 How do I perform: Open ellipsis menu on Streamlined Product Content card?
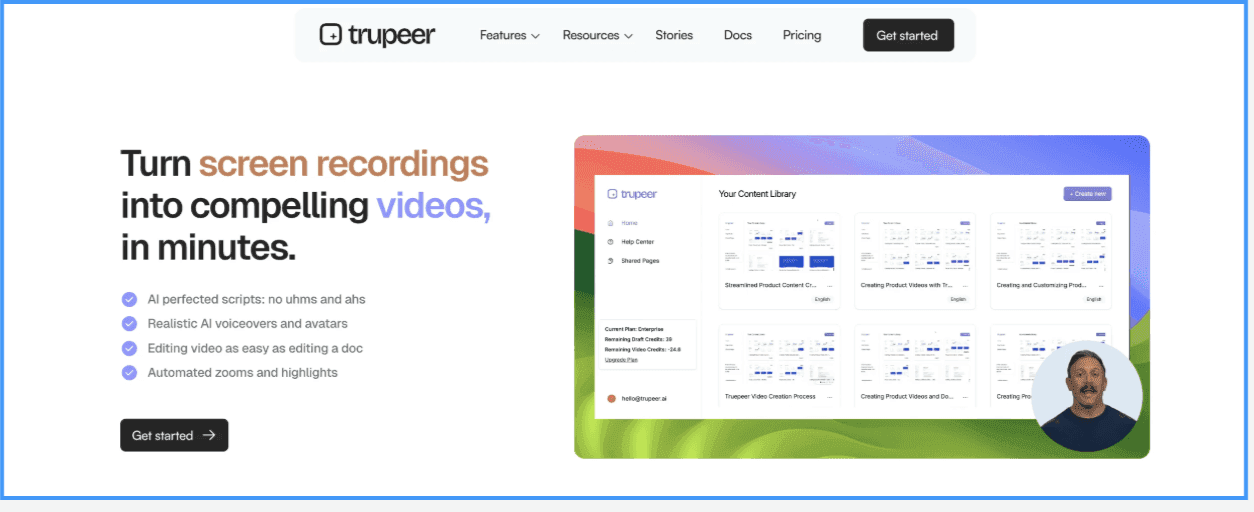[831, 285]
